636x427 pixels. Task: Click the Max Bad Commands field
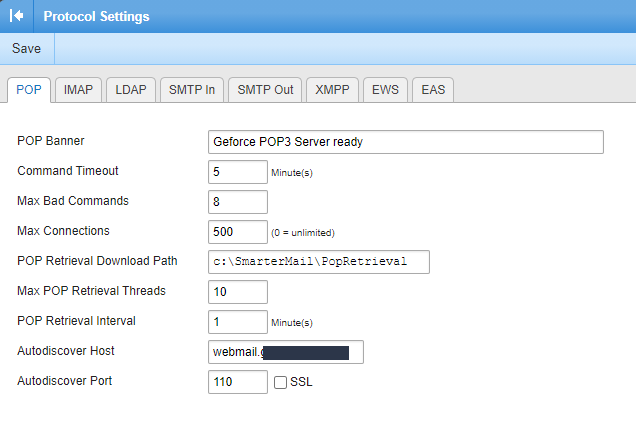[238, 202]
